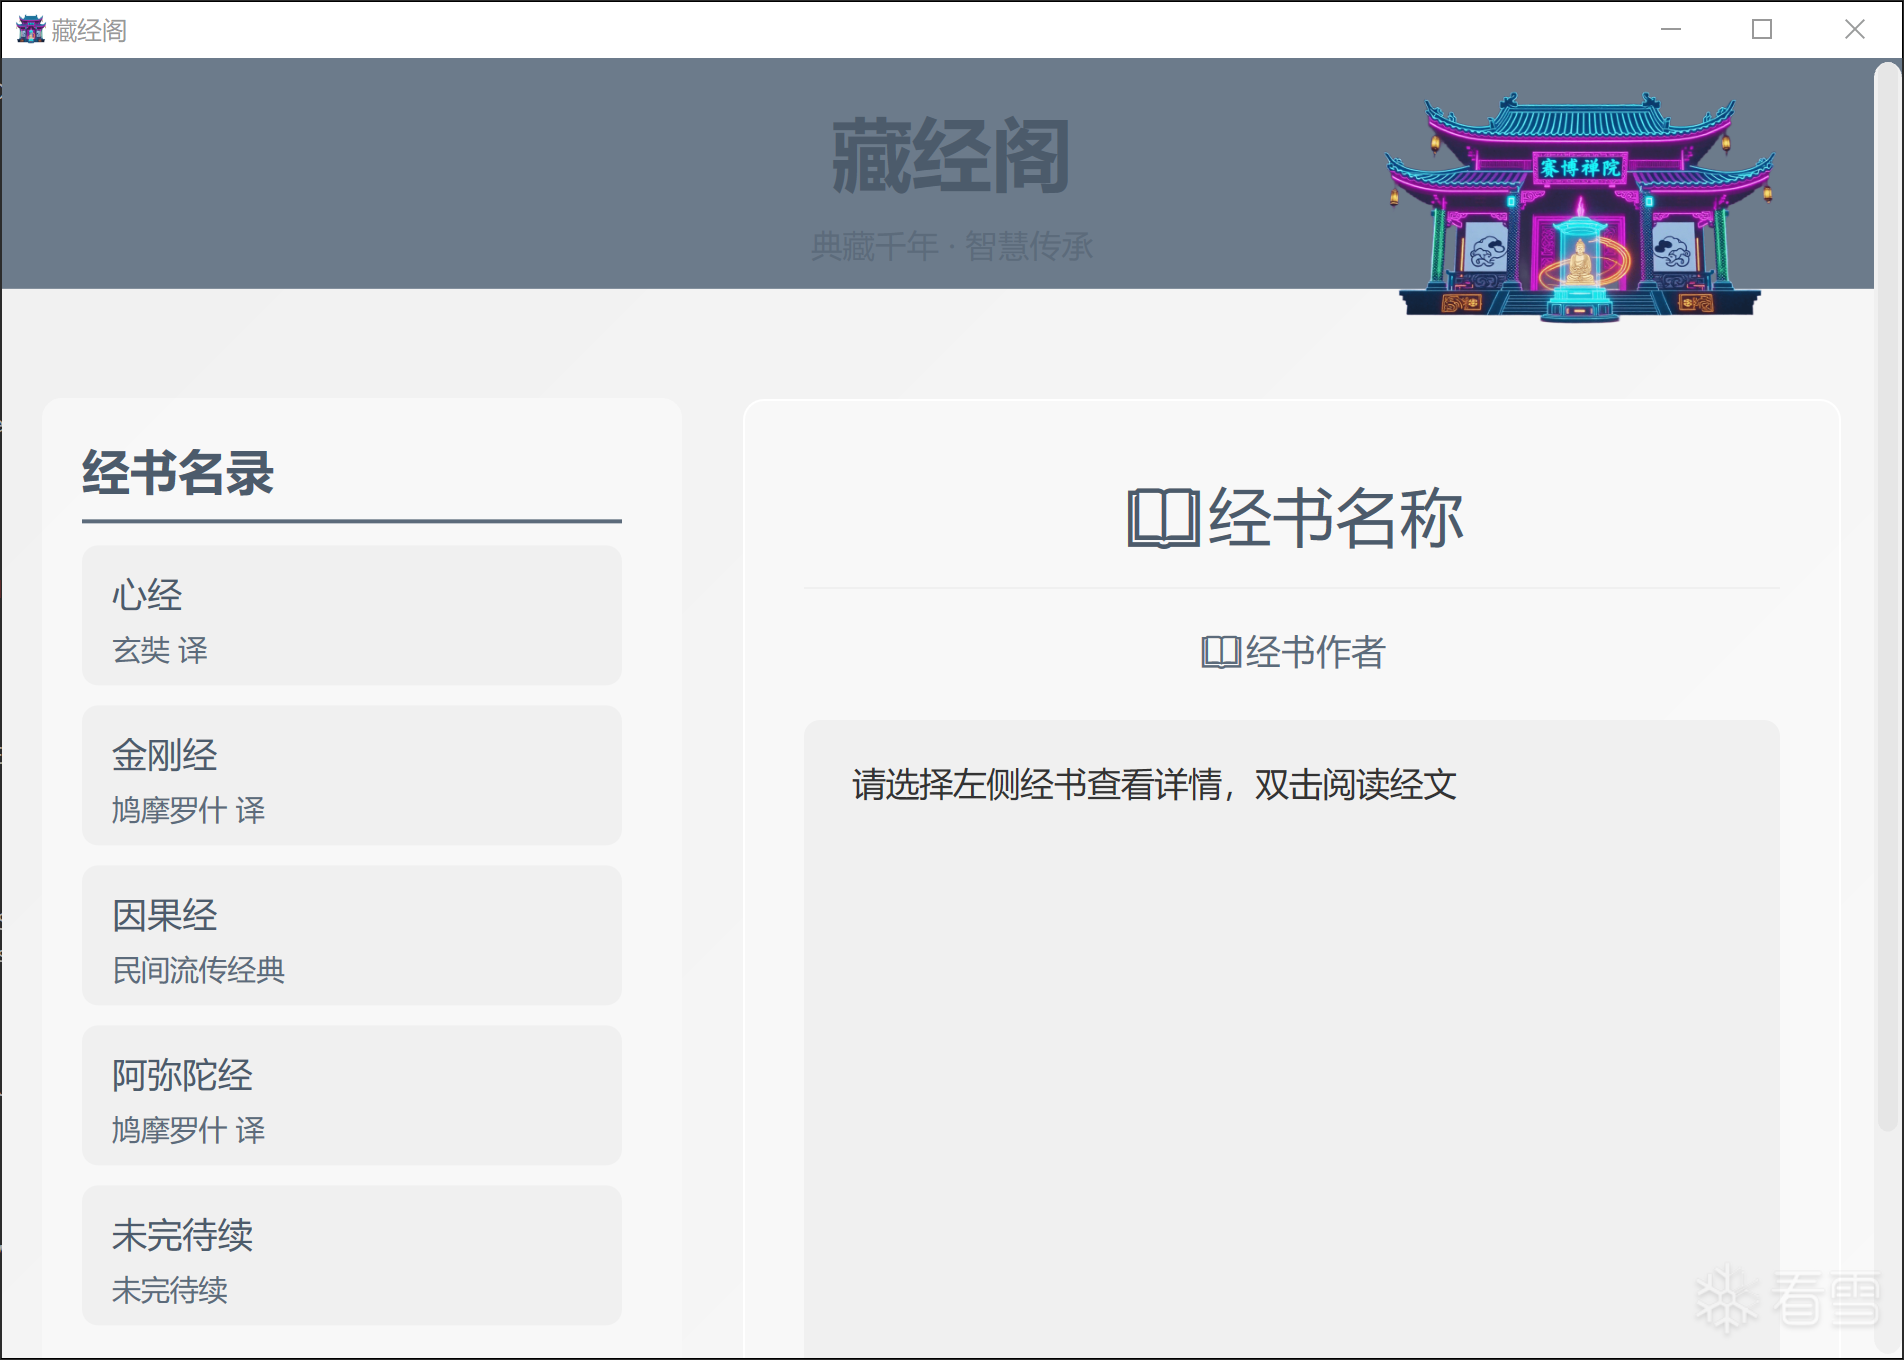Image resolution: width=1904 pixels, height=1360 pixels.
Task: Choose 因果经 in the scripture catalog
Action: [x=351, y=935]
